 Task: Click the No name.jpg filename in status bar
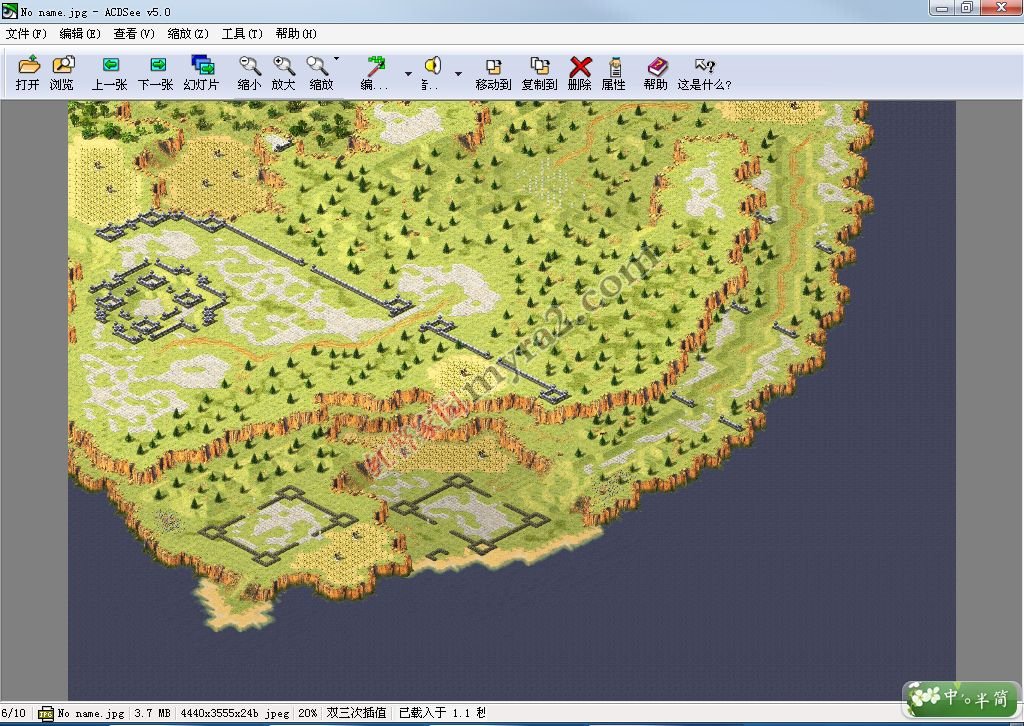91,714
